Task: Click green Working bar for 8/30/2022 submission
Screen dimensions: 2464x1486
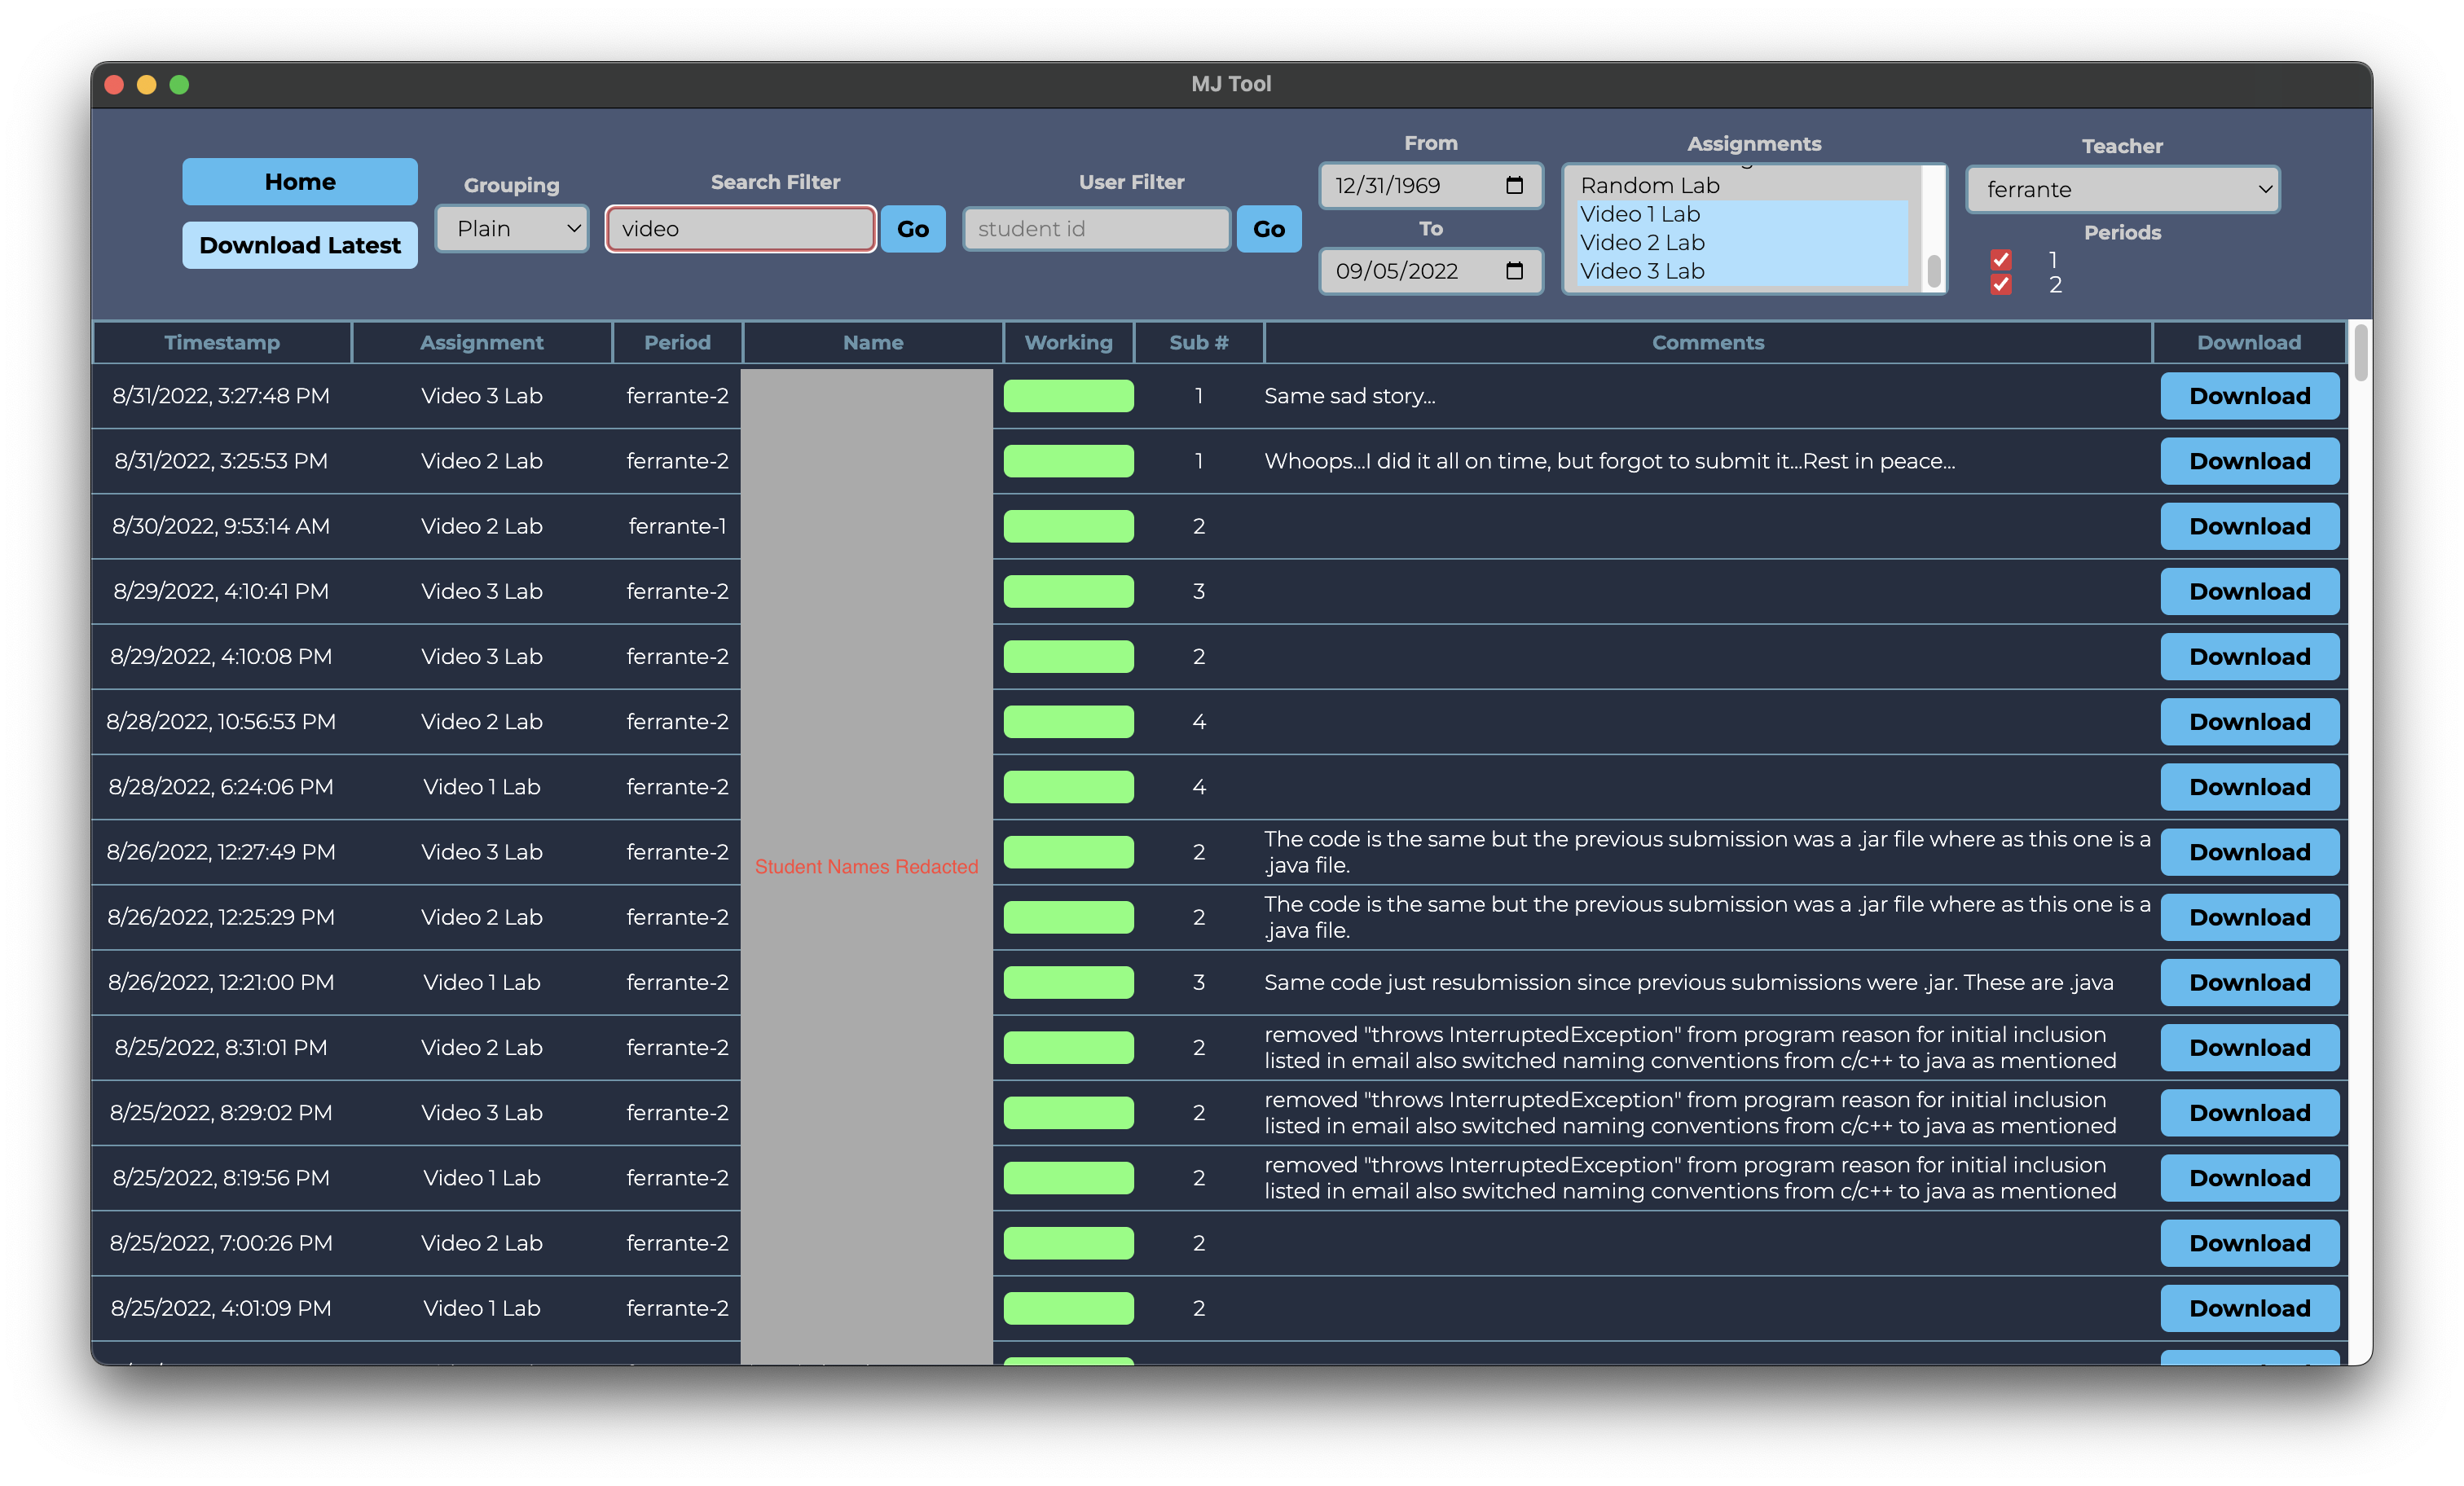Action: point(1068,526)
